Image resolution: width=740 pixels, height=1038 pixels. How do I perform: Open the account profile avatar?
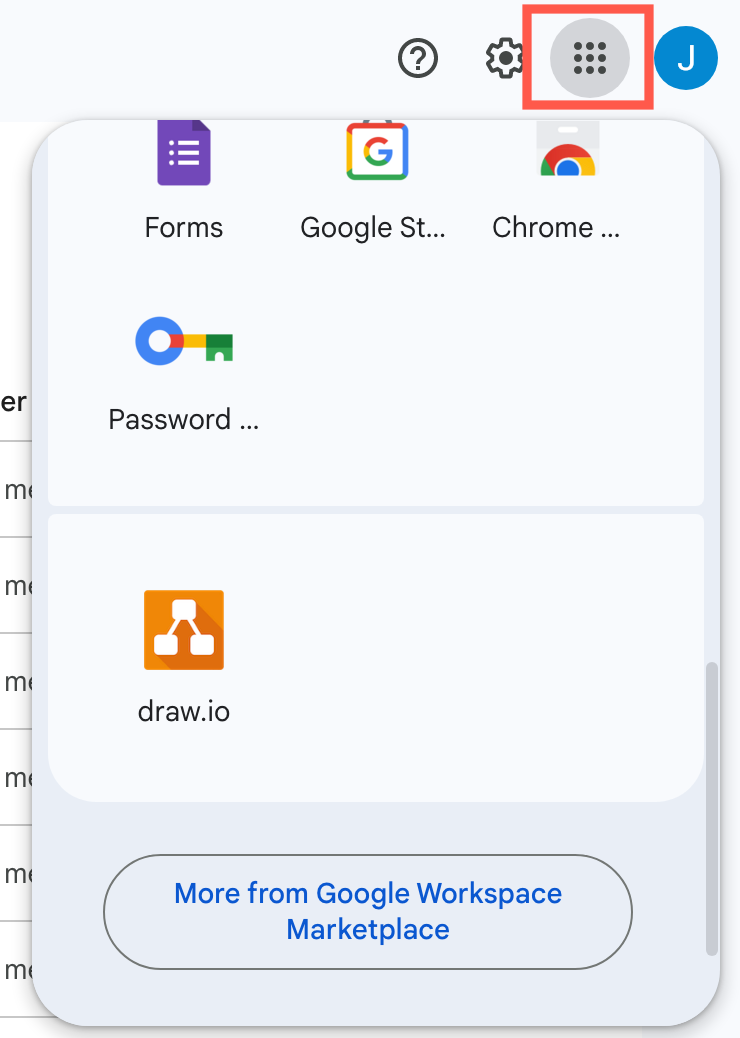pyautogui.click(x=686, y=58)
